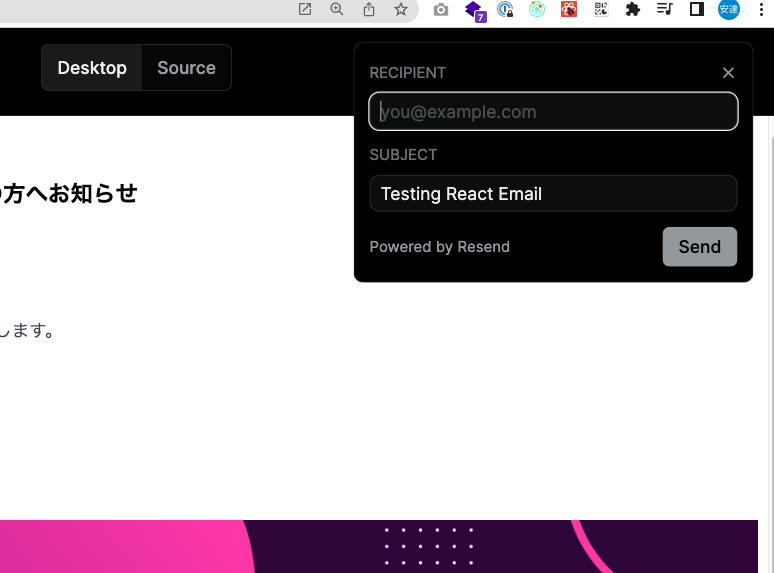This screenshot has height=573, width=774.
Task: Open the blue profile avatar
Action: point(729,9)
